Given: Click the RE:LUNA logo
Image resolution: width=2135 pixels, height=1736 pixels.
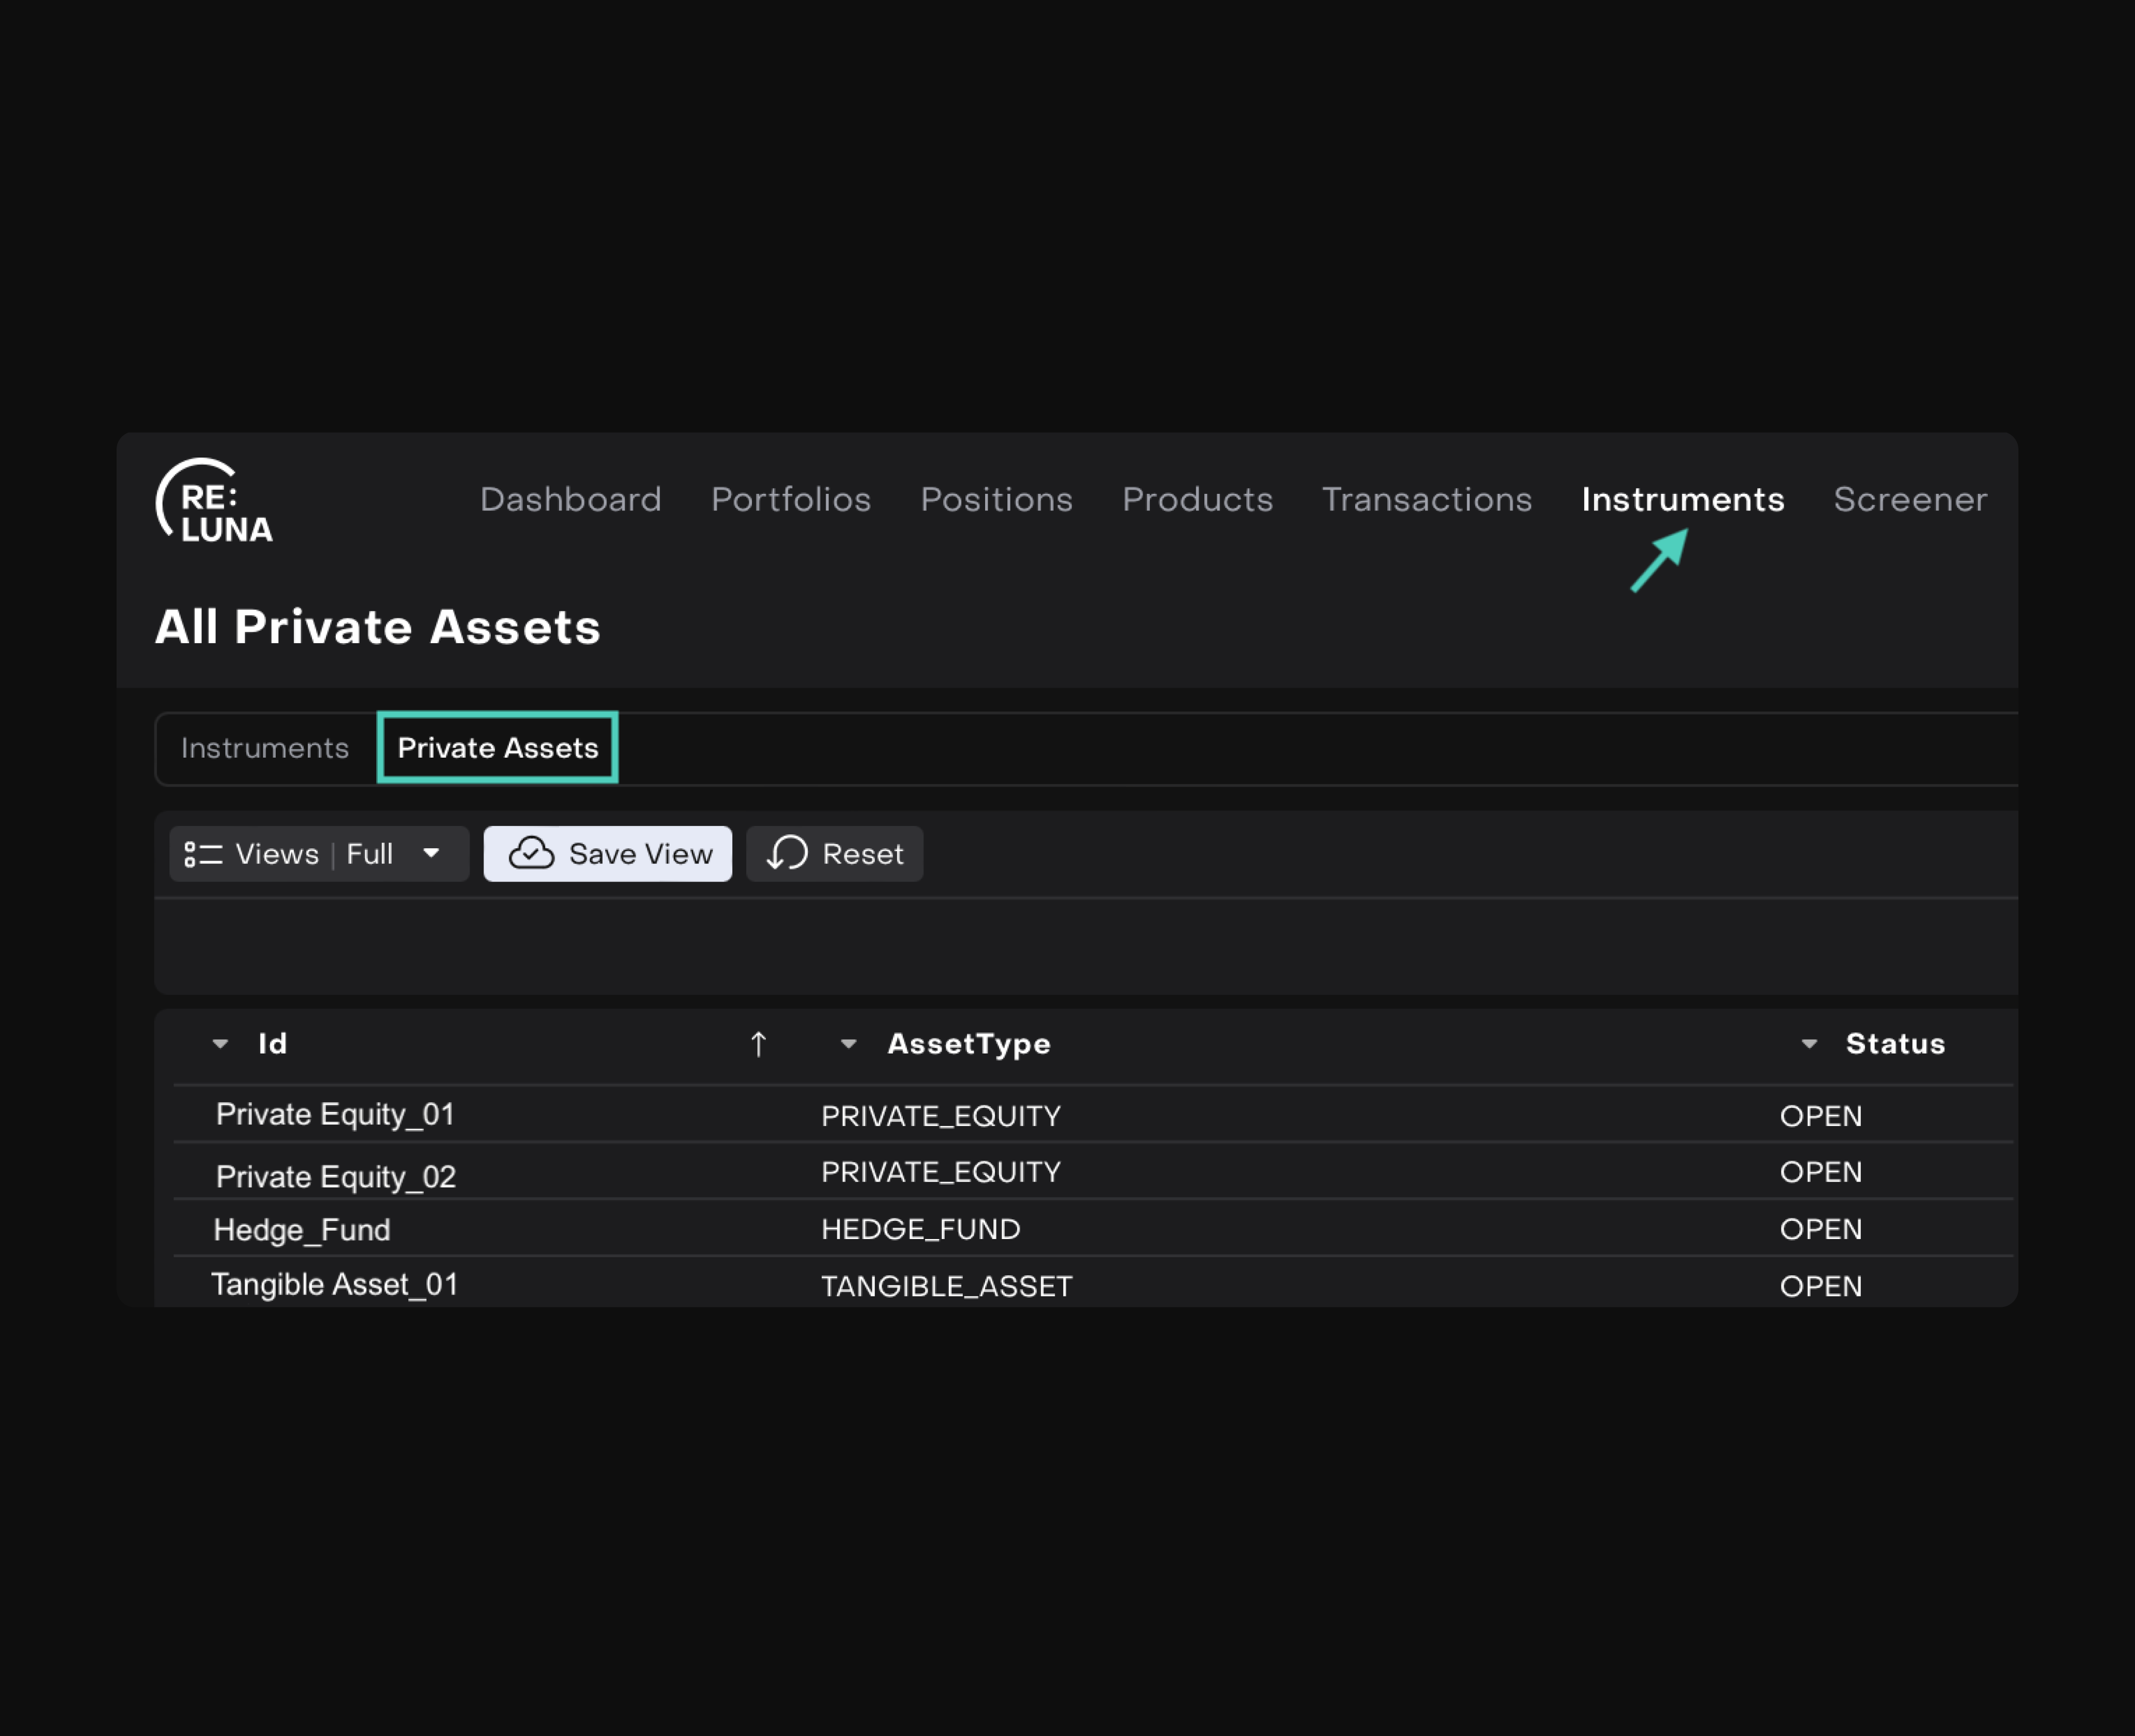Looking at the screenshot, I should (x=214, y=502).
